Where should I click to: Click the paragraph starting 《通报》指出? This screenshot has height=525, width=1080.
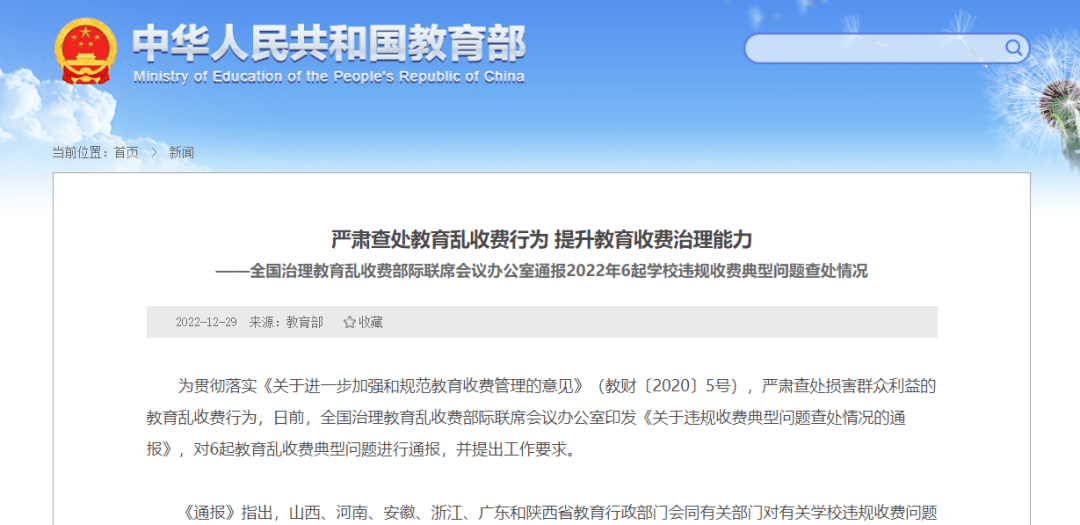click(559, 513)
